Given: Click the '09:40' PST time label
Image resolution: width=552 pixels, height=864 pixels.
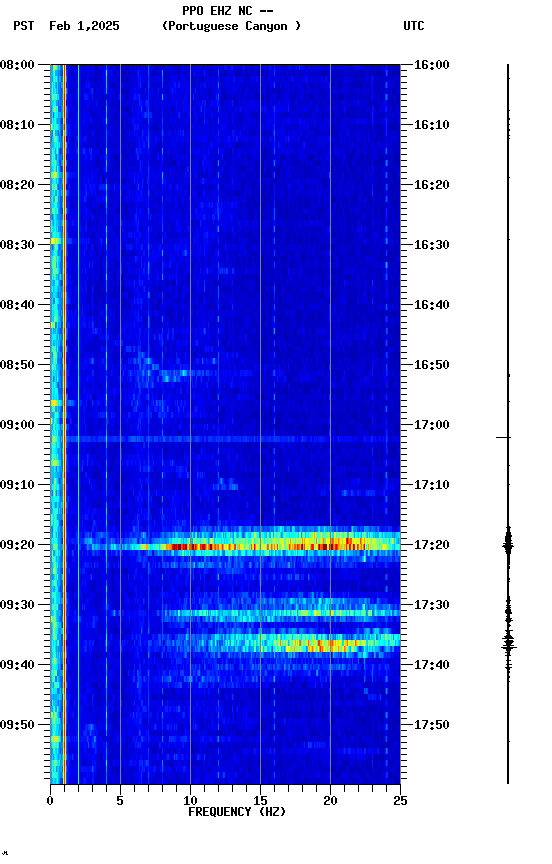Looking at the screenshot, I should click(17, 666).
